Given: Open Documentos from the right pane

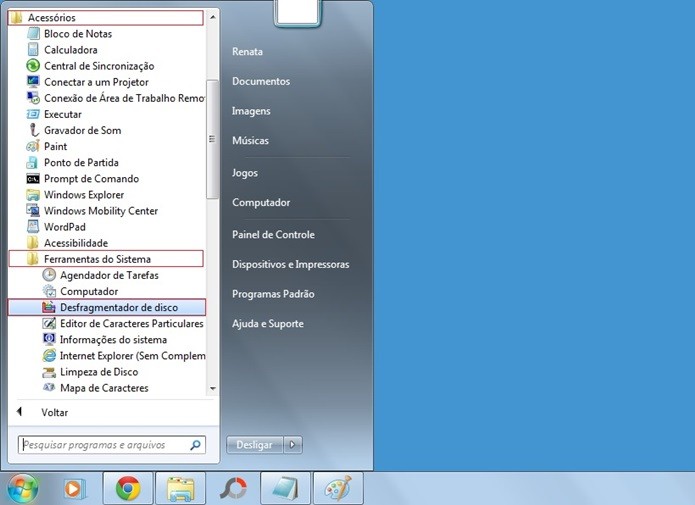Looking at the screenshot, I should pyautogui.click(x=261, y=81).
